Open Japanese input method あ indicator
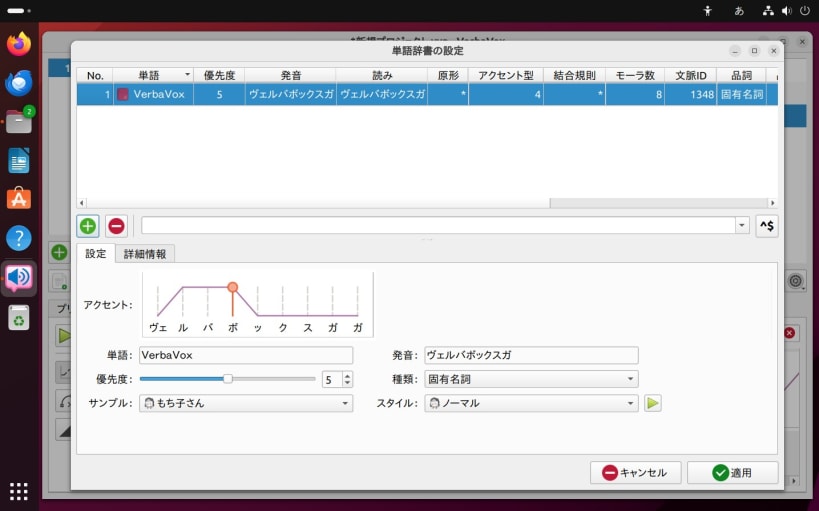This screenshot has width=819, height=511. [x=739, y=10]
